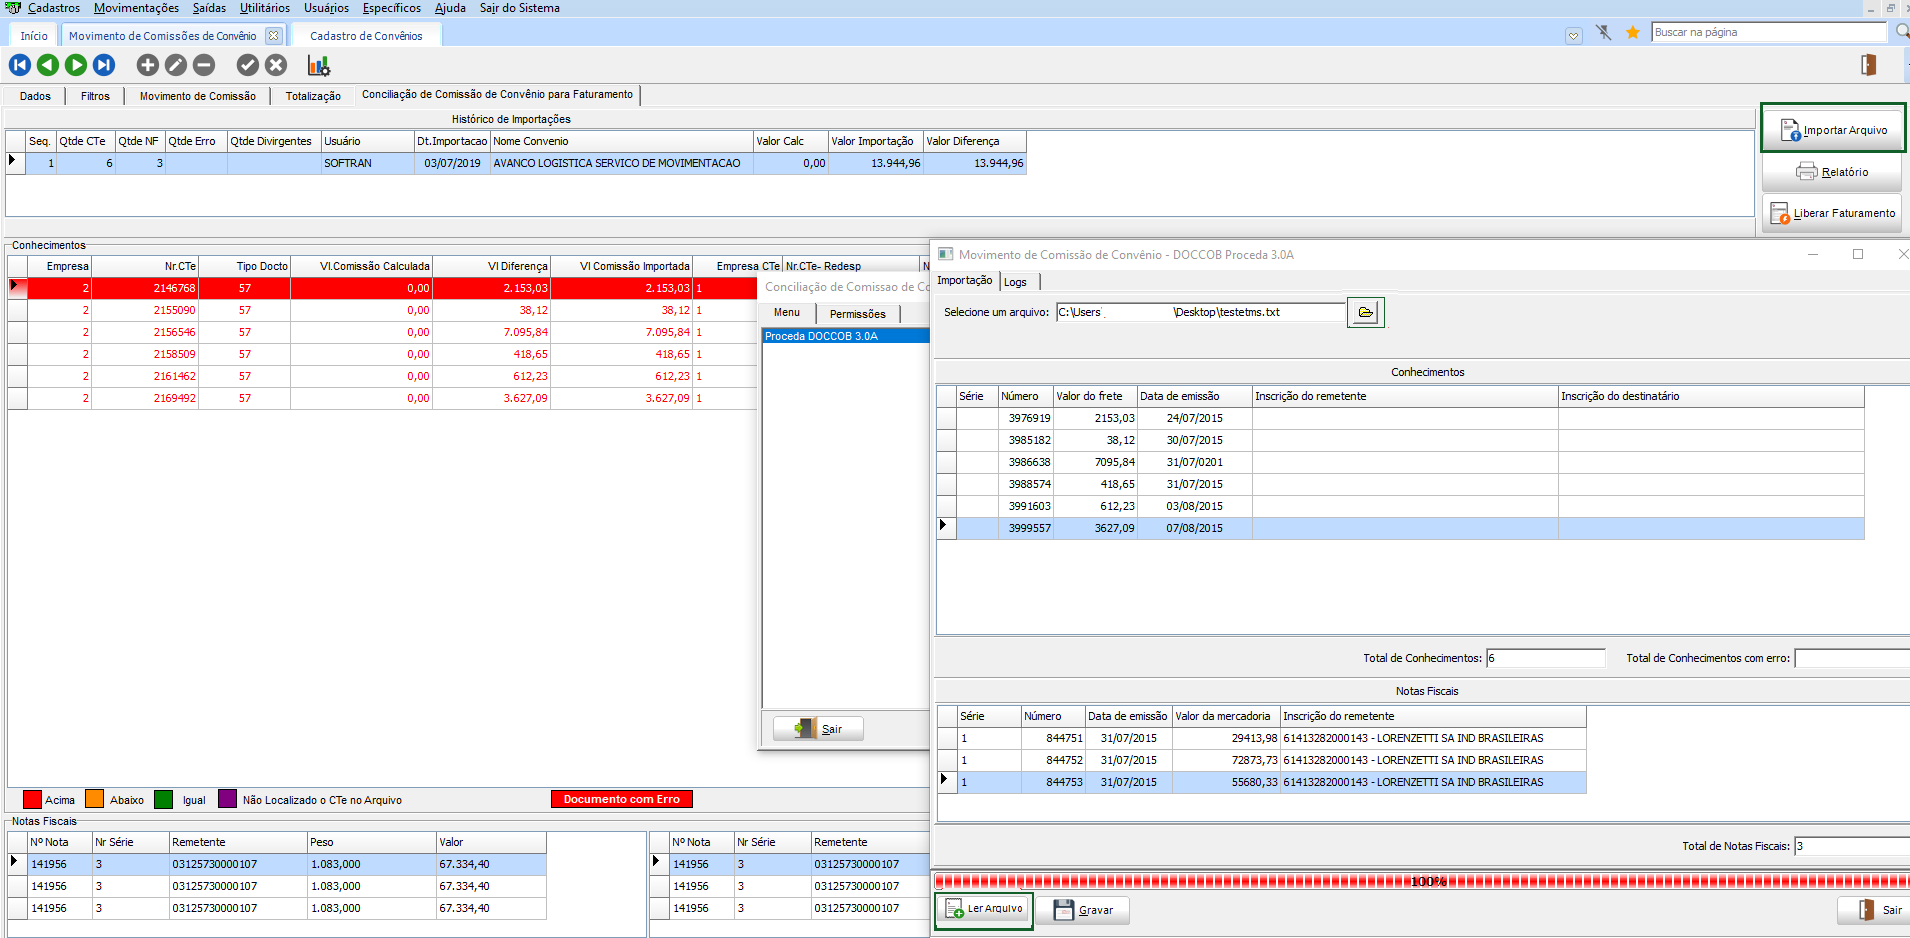This screenshot has height=938, width=1910.
Task: Go to the first record
Action: pos(20,65)
